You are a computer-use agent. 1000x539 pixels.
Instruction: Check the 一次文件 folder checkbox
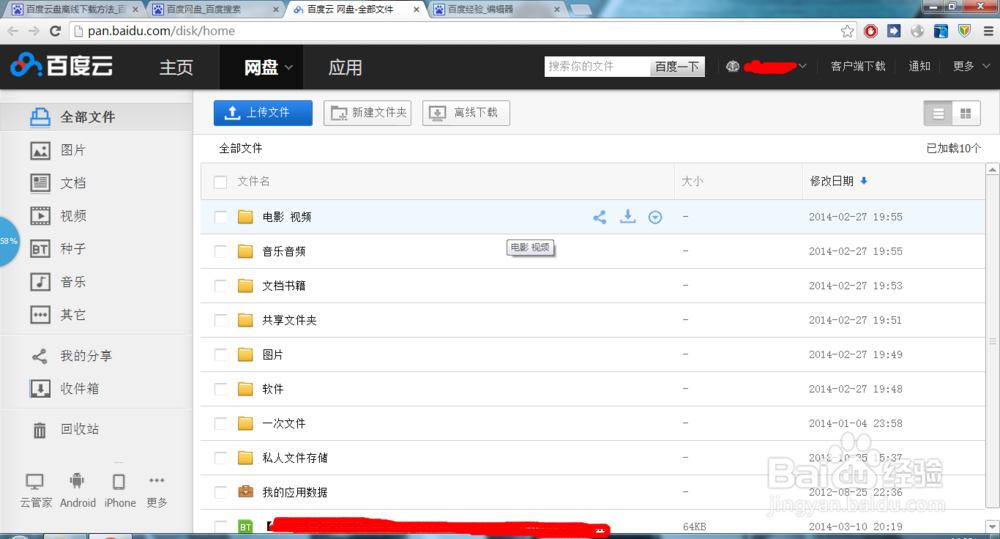coord(221,424)
